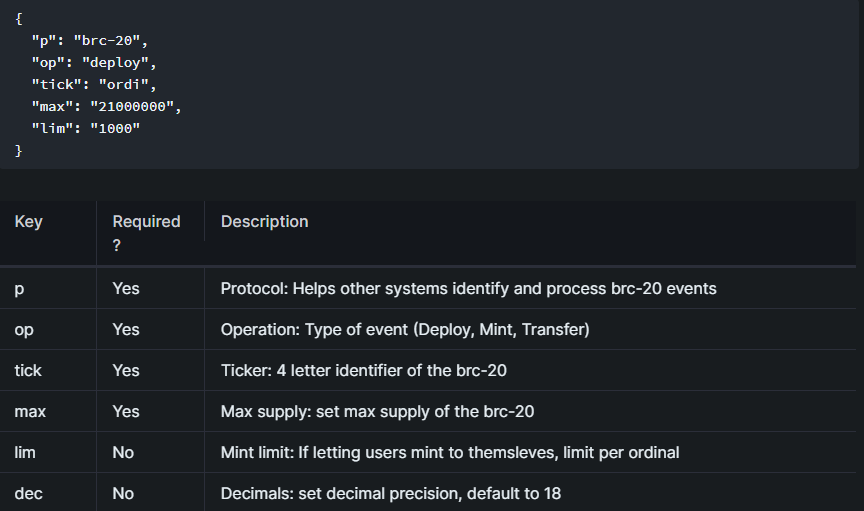Click the "p" key cell
Screen dimensions: 864x511
[x=19, y=289]
